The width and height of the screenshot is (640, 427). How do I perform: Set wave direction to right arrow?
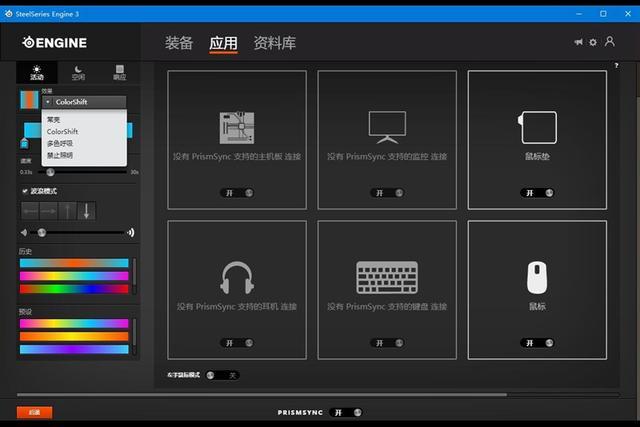point(49,211)
